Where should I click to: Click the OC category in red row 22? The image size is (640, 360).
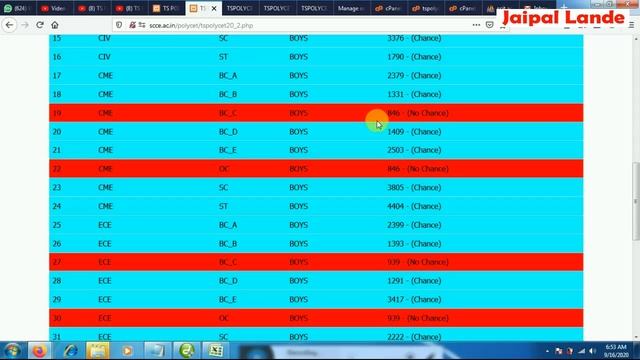(224, 169)
